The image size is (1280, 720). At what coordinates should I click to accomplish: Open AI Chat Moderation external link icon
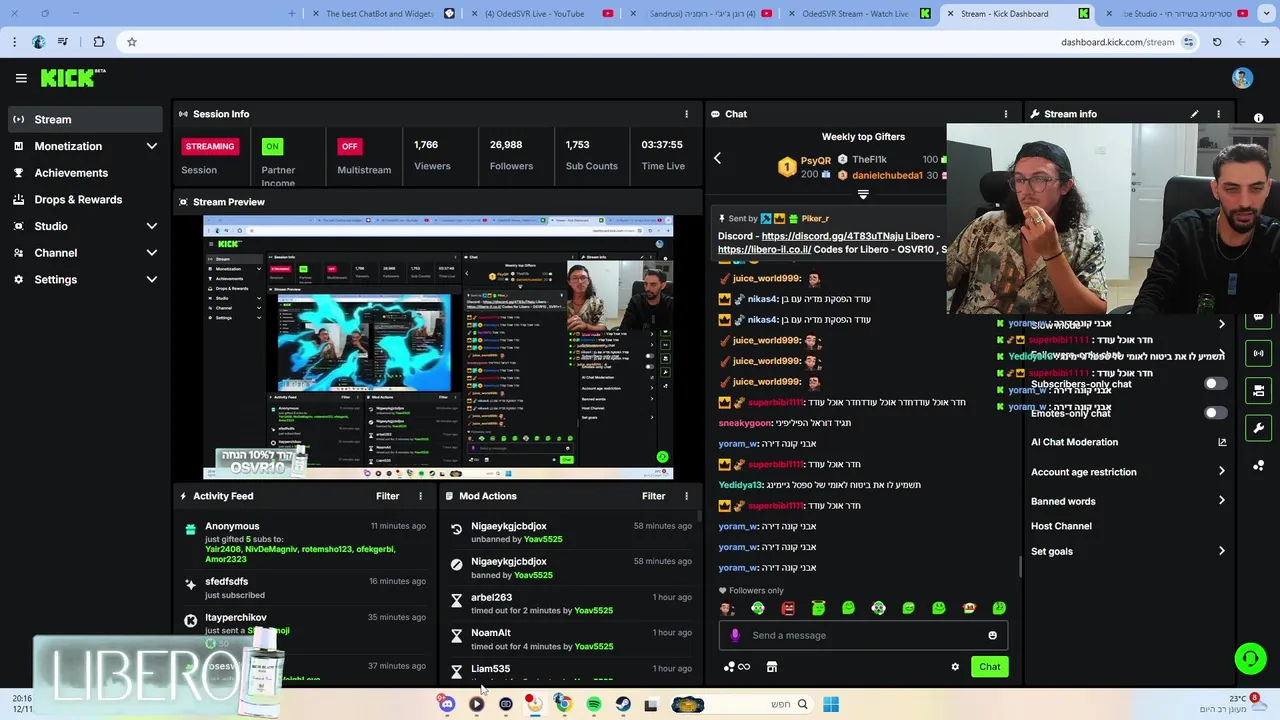(1221, 442)
